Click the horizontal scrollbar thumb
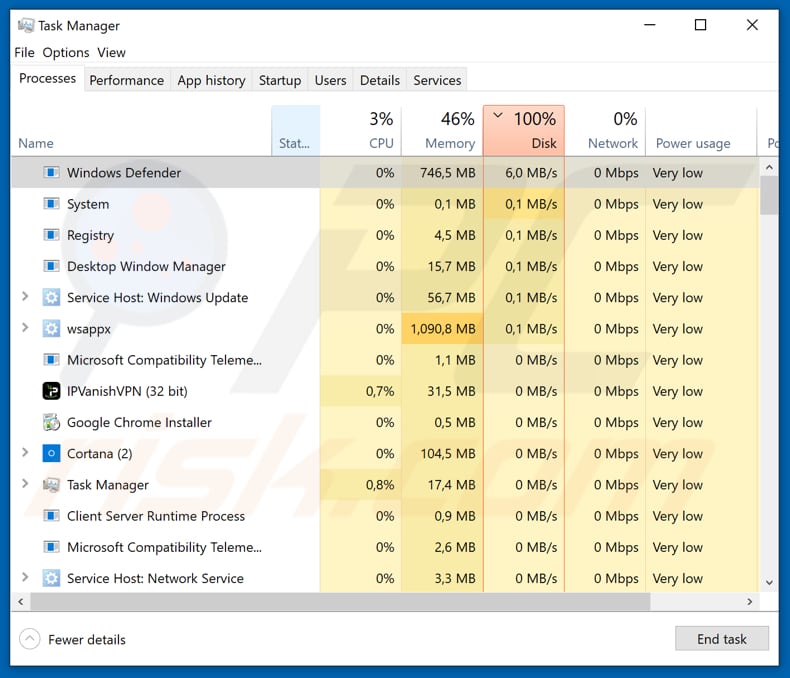Viewport: 790px width, 678px height. tap(340, 602)
